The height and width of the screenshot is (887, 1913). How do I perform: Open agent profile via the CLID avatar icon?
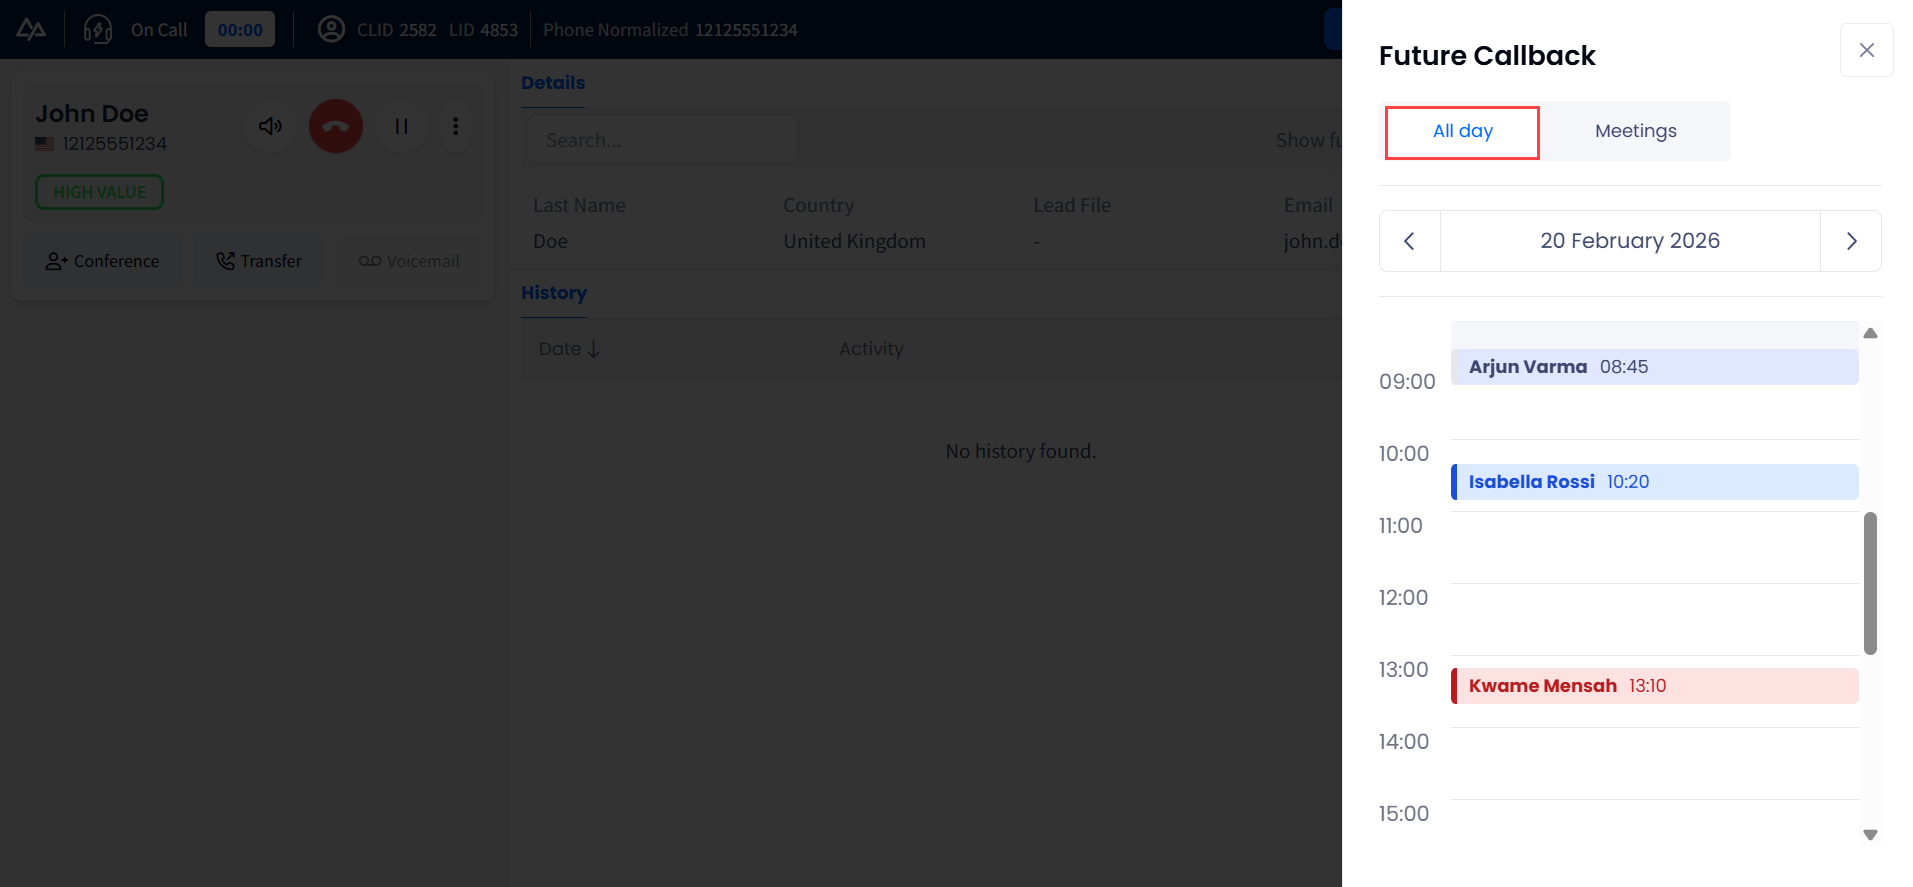click(331, 29)
